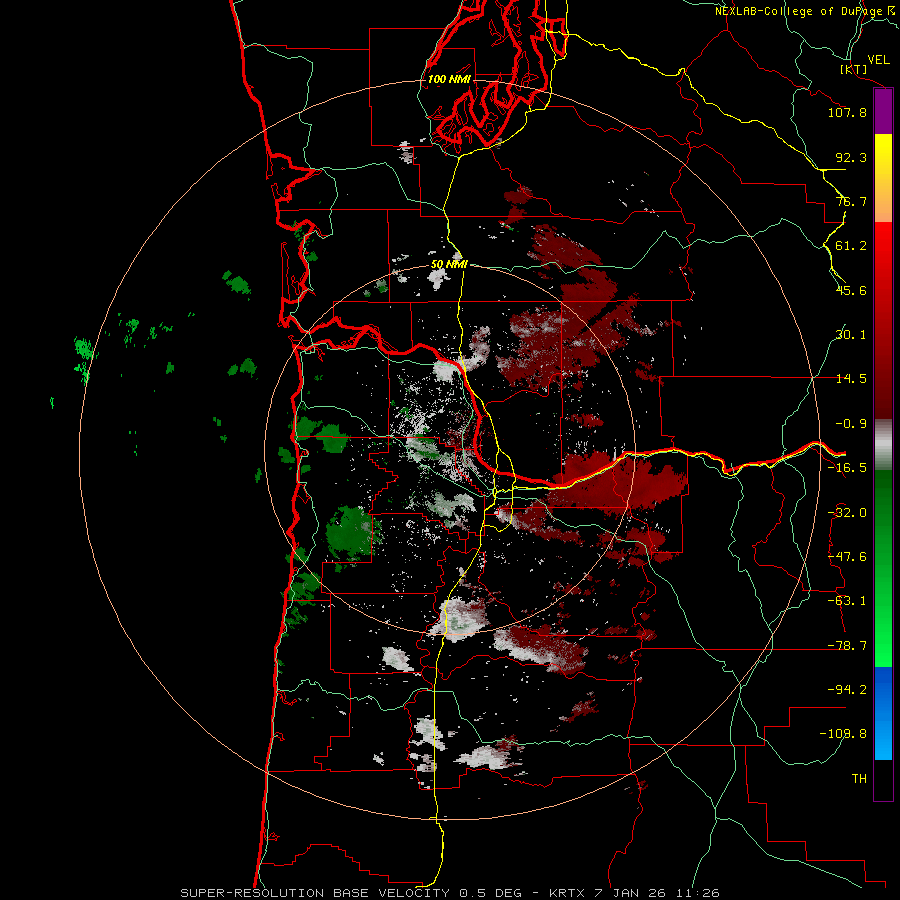900x900 pixels.
Task: Select the VEL legend title
Action: 878,60
